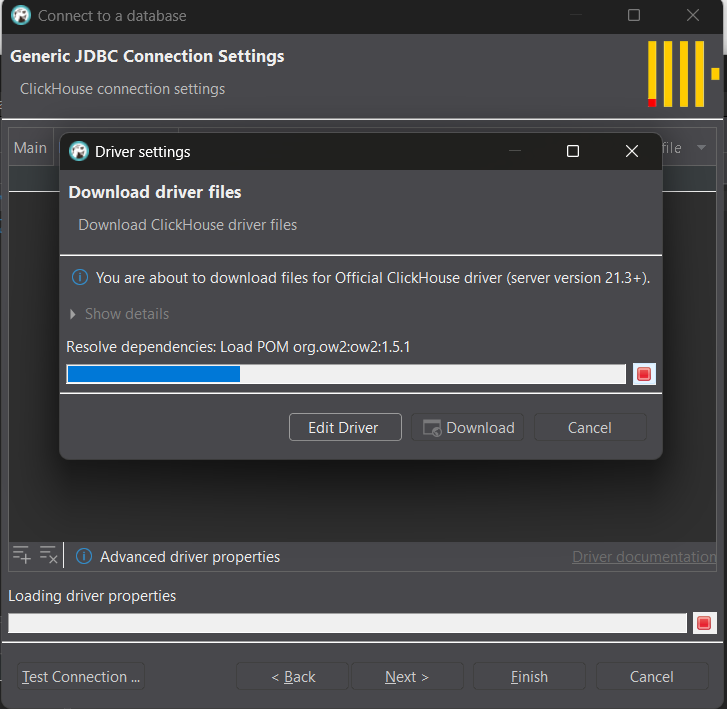
Task: Click Finish in the connection wizard
Action: pos(529,677)
